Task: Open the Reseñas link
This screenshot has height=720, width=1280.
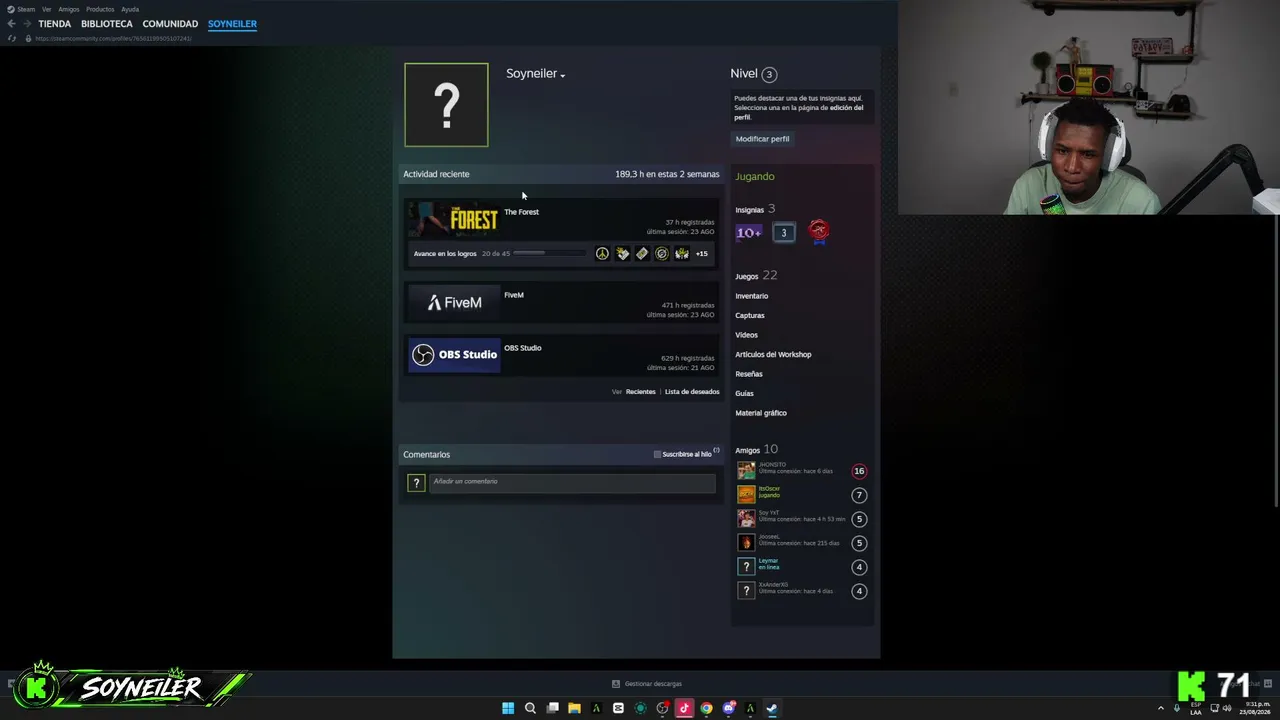Action: [749, 374]
